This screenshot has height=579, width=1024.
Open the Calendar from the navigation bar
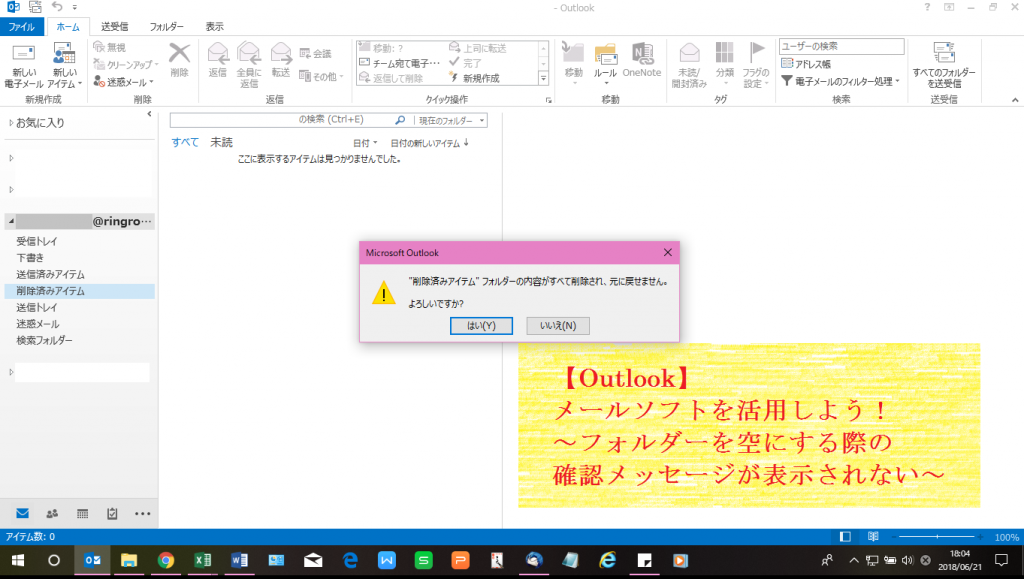click(x=84, y=513)
